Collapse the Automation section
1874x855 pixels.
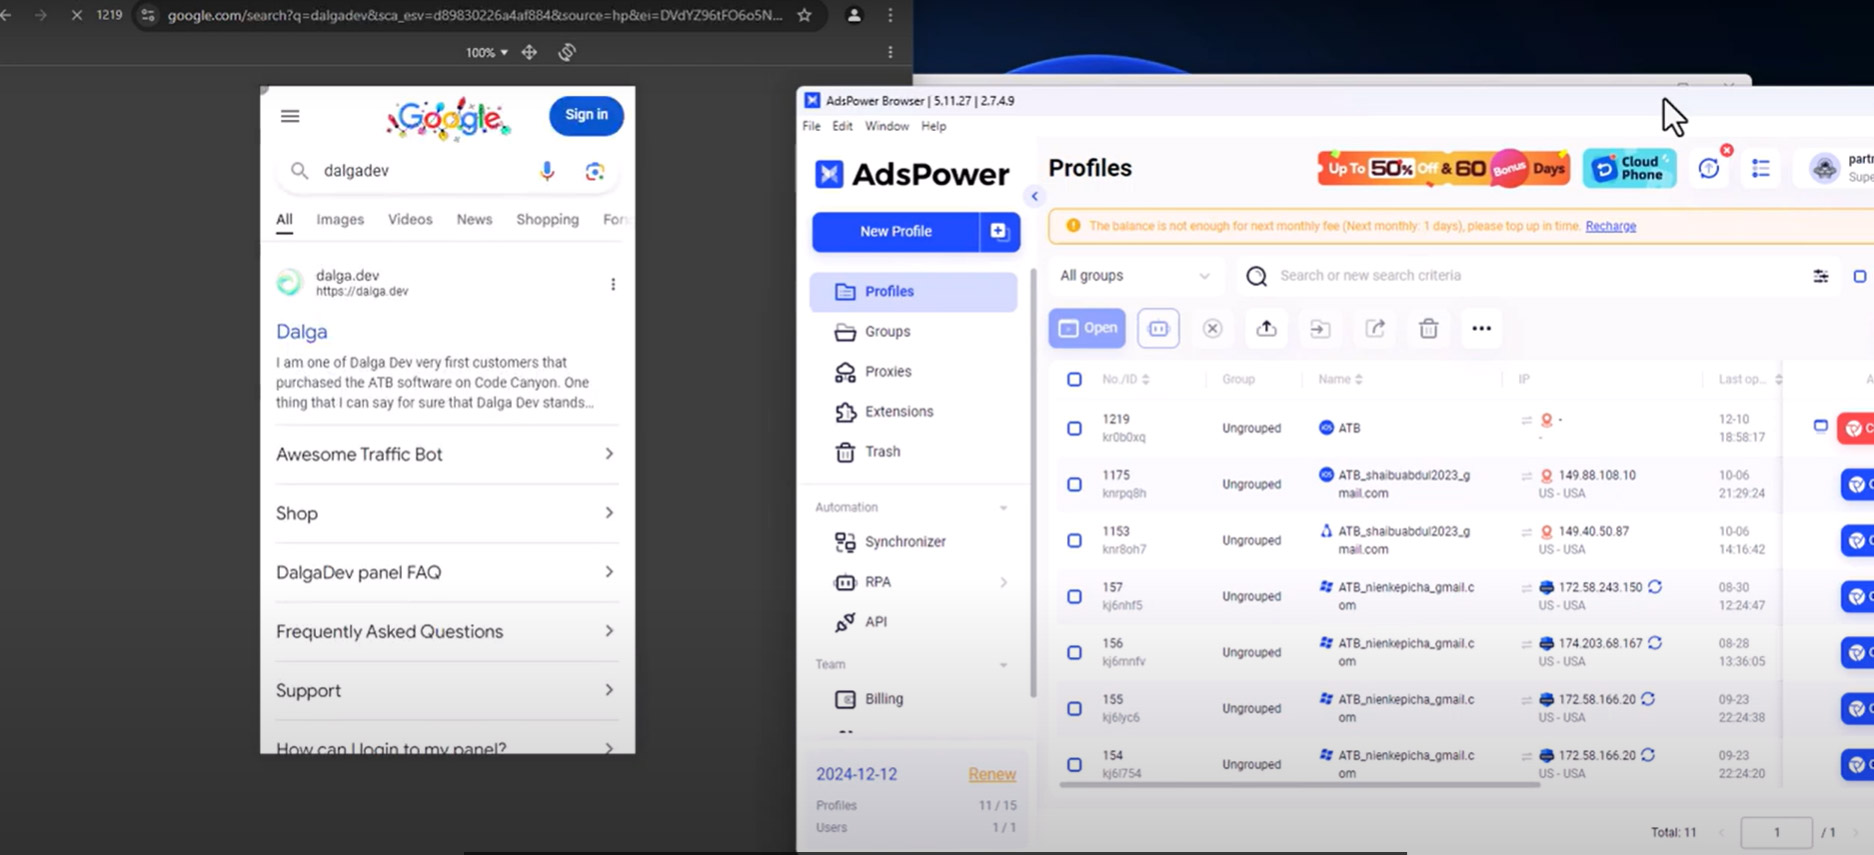point(1003,508)
